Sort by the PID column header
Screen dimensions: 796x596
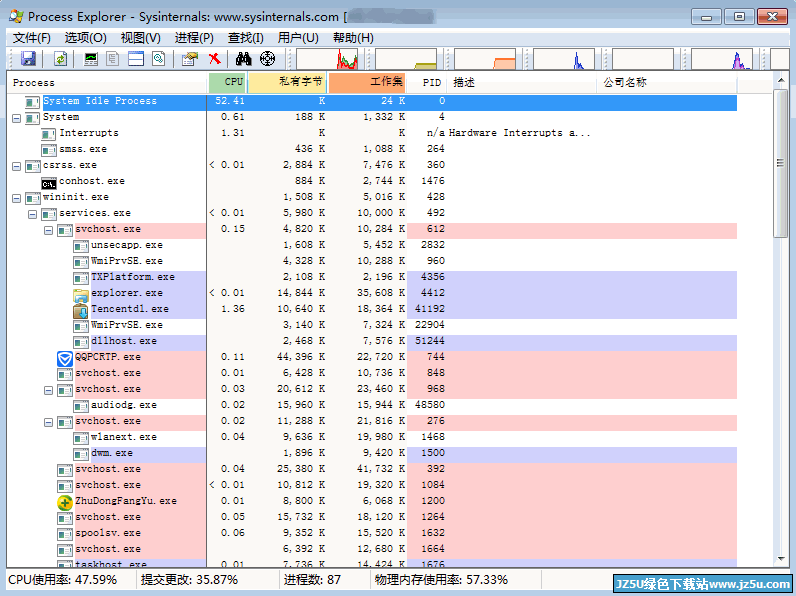click(x=427, y=83)
